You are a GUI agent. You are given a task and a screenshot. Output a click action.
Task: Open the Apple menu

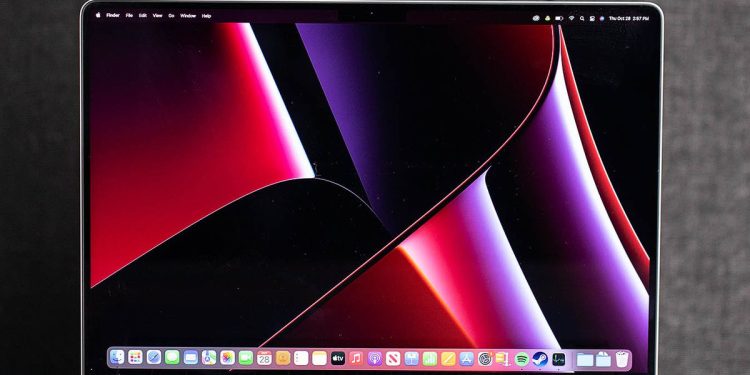click(98, 15)
